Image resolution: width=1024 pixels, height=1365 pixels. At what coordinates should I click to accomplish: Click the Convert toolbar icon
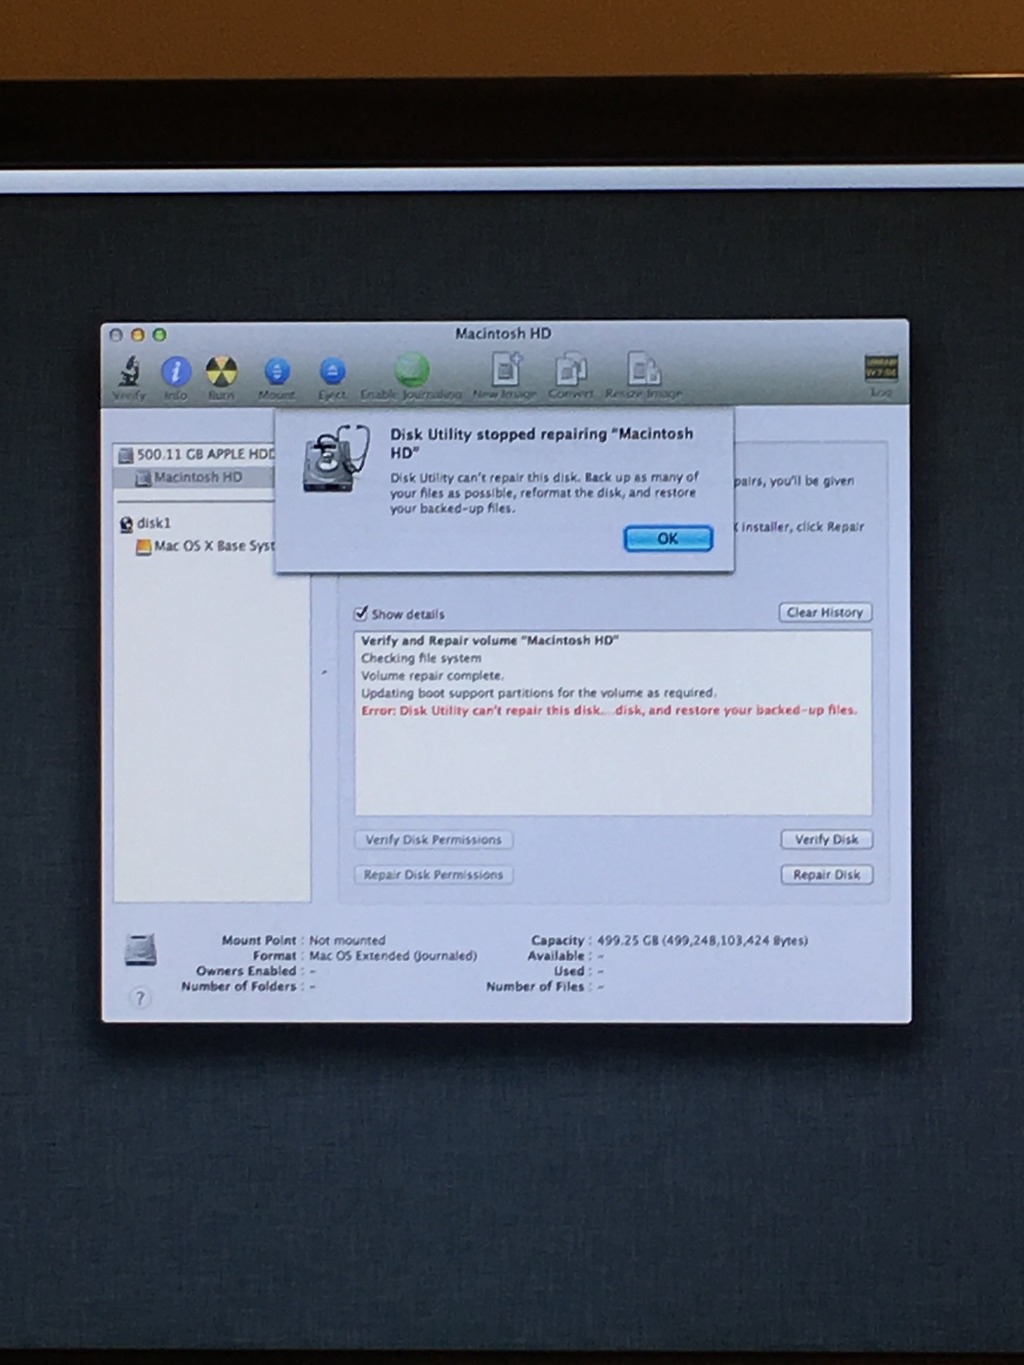pyautogui.click(x=571, y=369)
